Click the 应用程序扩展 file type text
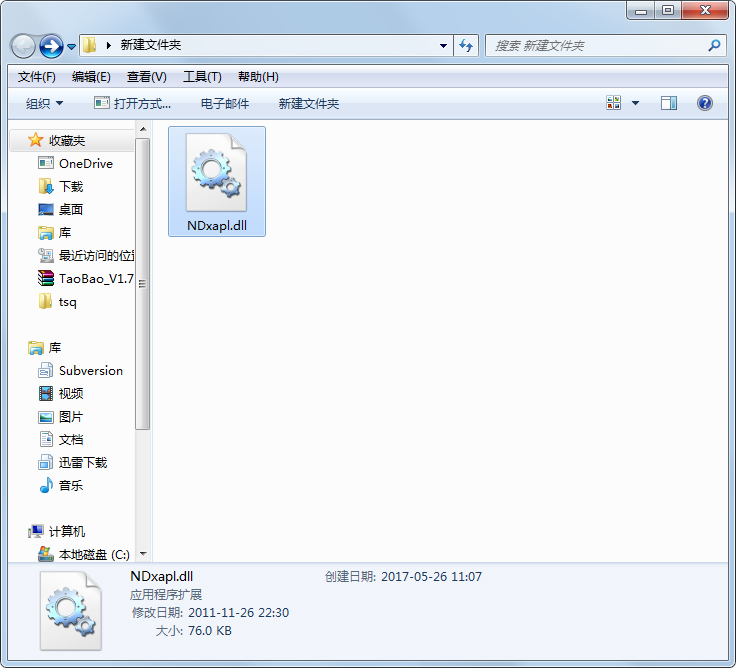This screenshot has width=736, height=668. coord(166,594)
